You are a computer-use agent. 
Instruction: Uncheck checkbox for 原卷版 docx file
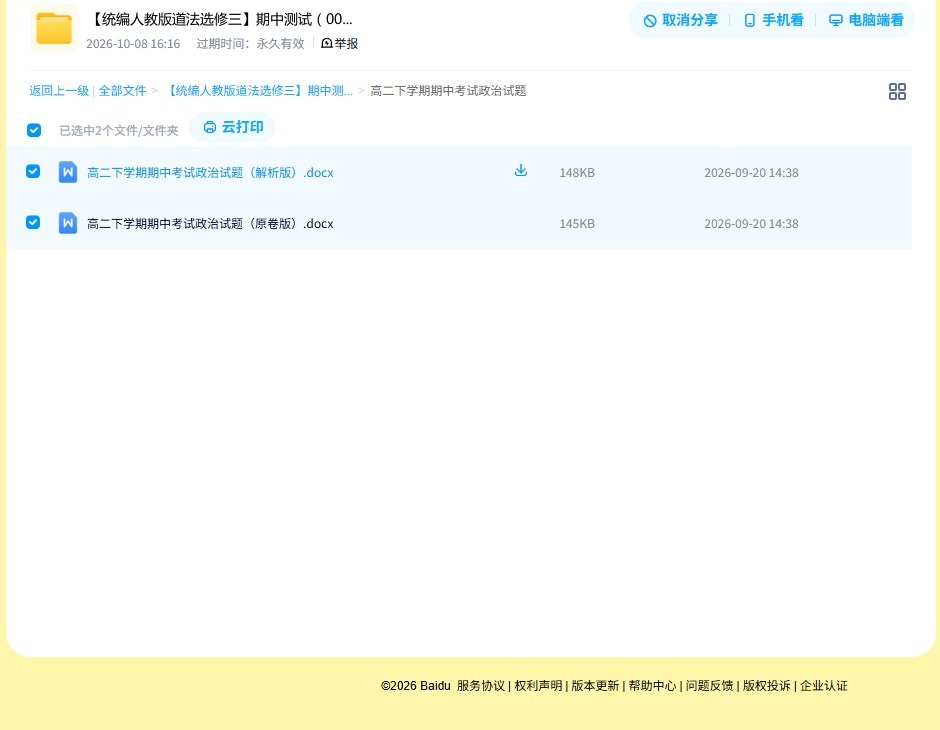coord(33,222)
